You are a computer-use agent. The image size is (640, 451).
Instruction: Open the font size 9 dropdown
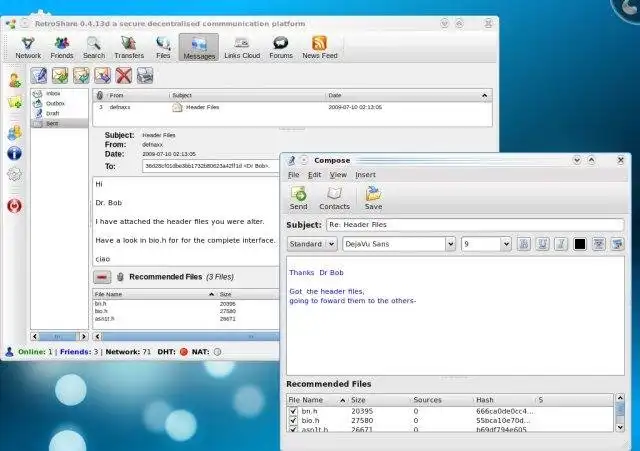point(505,244)
